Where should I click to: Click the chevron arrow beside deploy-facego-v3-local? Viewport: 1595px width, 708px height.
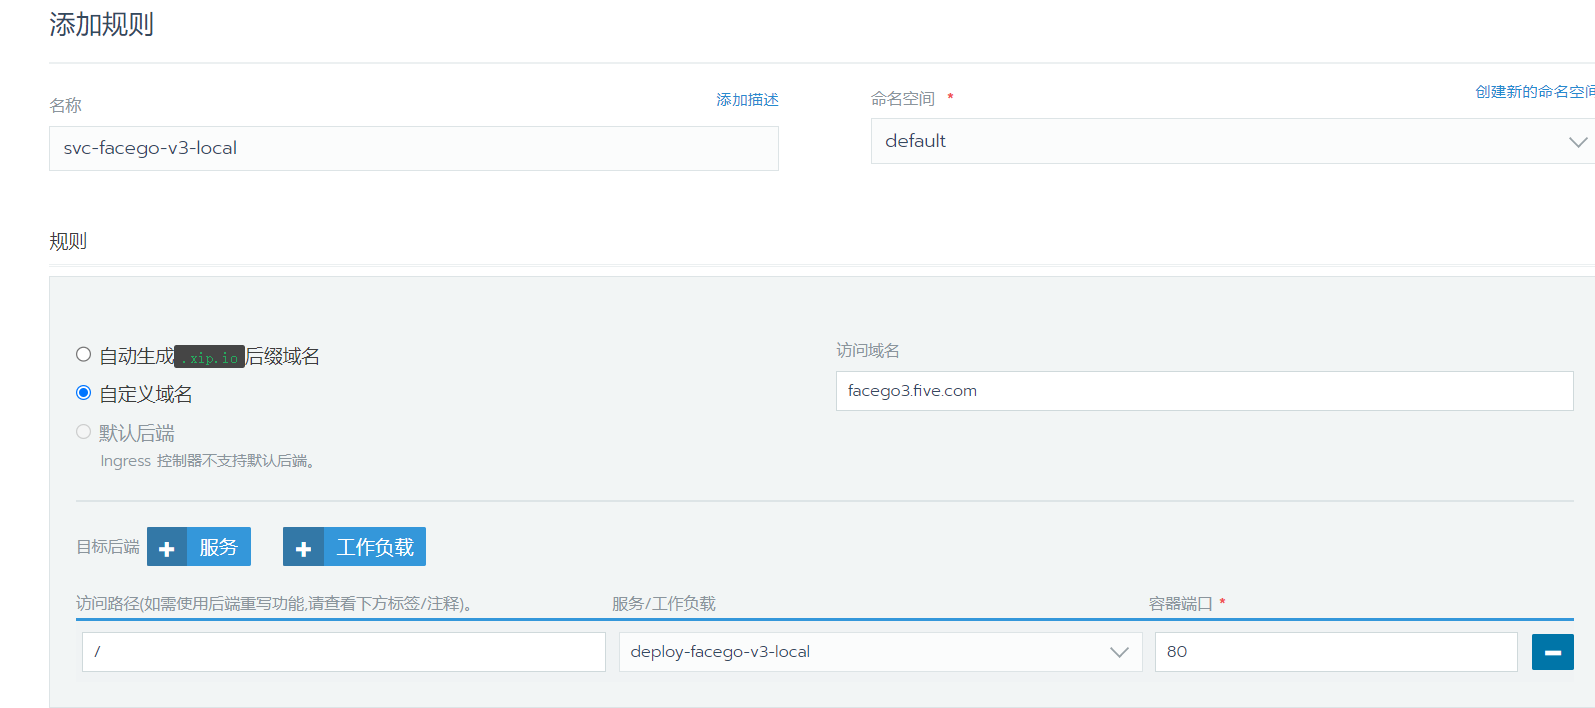(x=1119, y=652)
